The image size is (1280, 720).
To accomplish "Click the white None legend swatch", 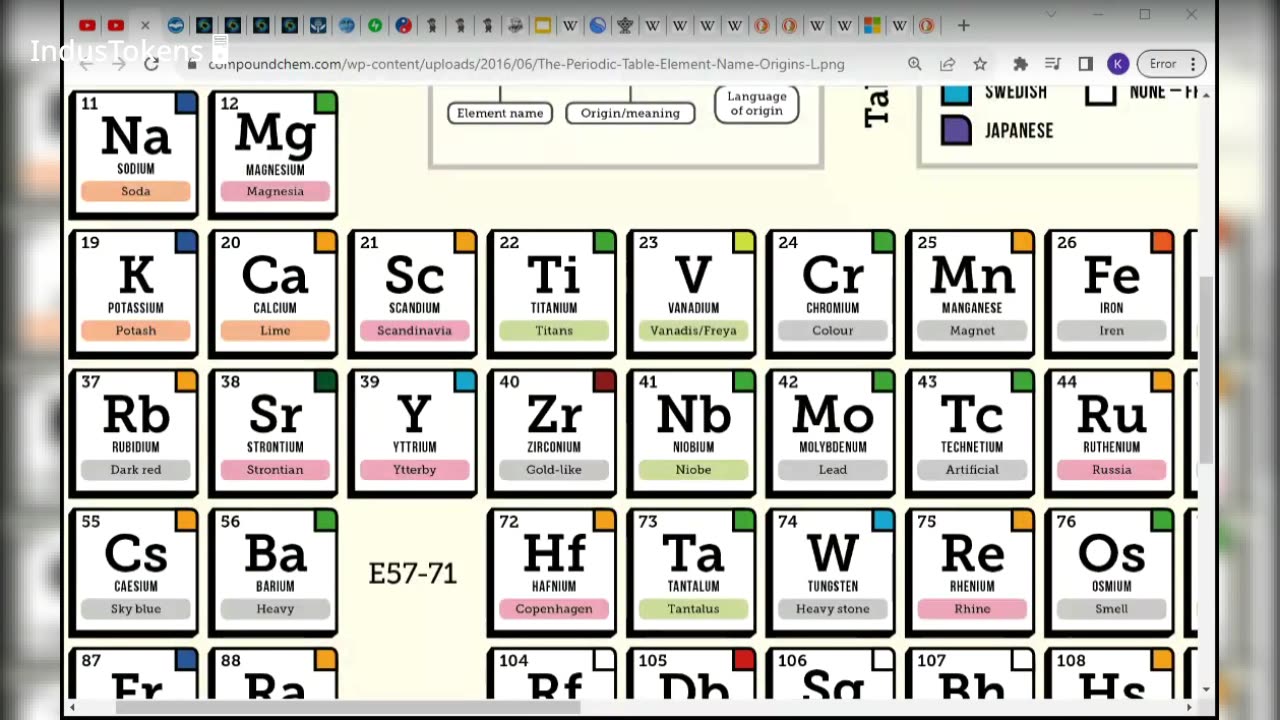I will coord(1101,94).
